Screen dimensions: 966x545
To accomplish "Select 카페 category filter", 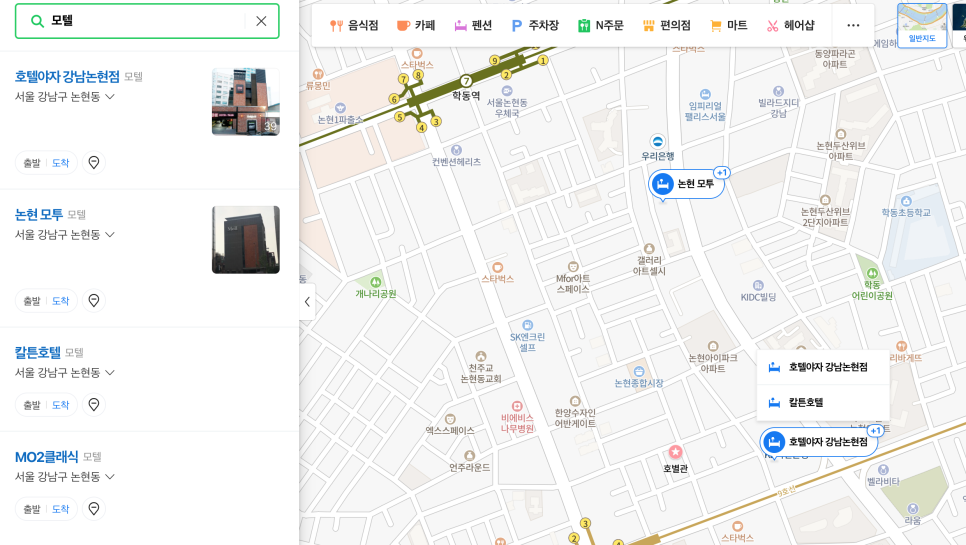I will pyautogui.click(x=416, y=25).
